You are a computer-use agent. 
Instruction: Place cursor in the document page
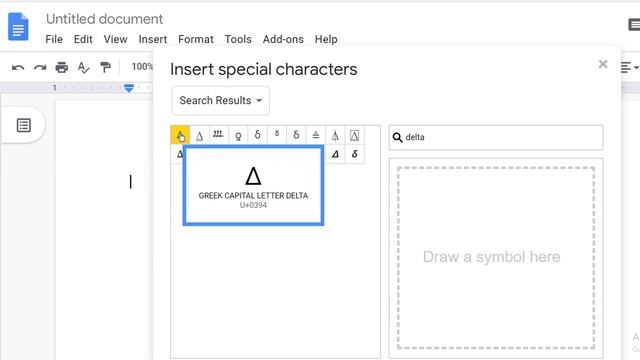tap(104, 229)
